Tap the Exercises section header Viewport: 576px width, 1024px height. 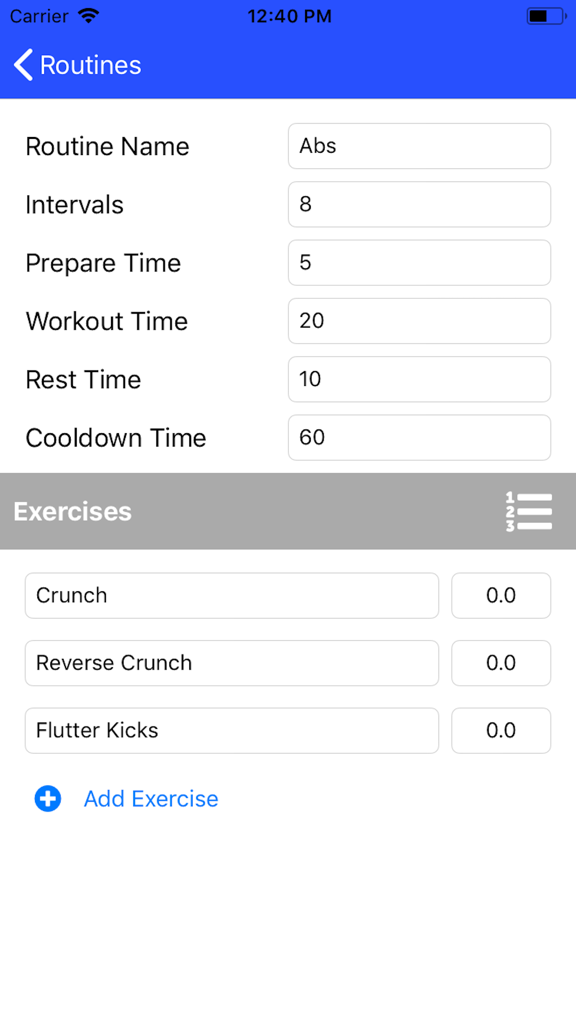[72, 511]
